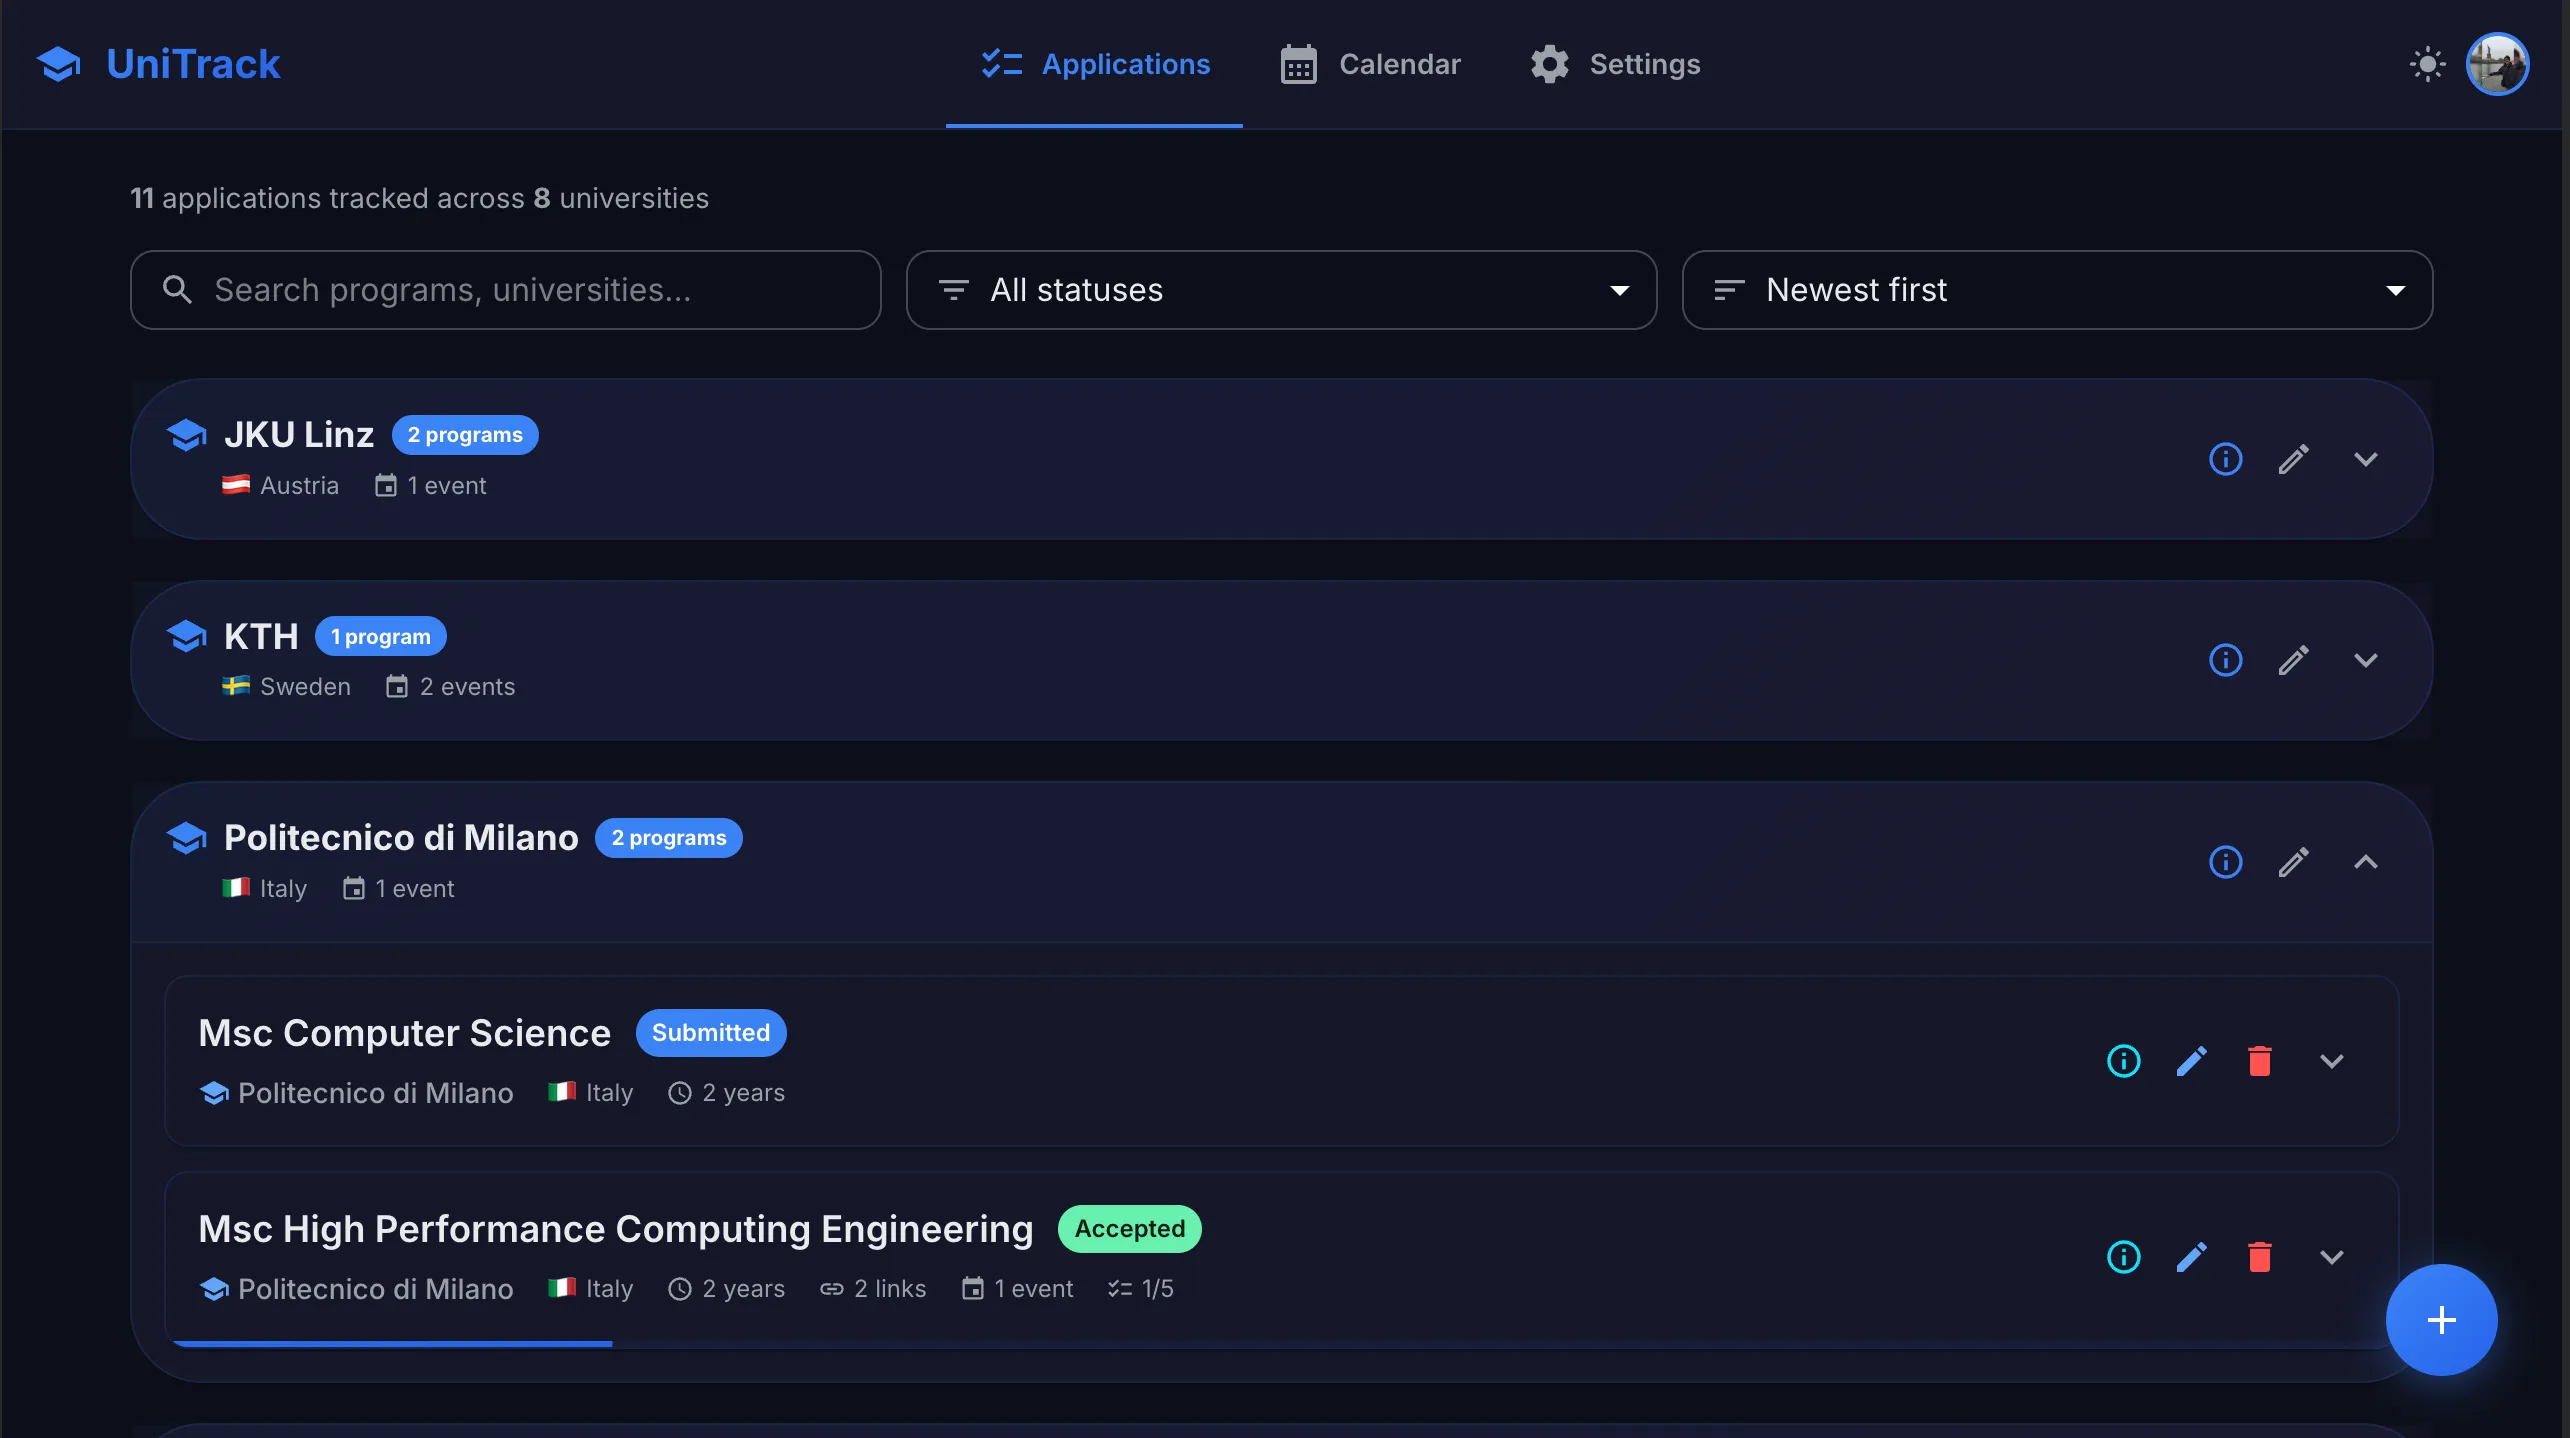Viewport: 2570px width, 1438px height.
Task: Click the UniTrack graduation cap logo
Action: tap(59, 64)
